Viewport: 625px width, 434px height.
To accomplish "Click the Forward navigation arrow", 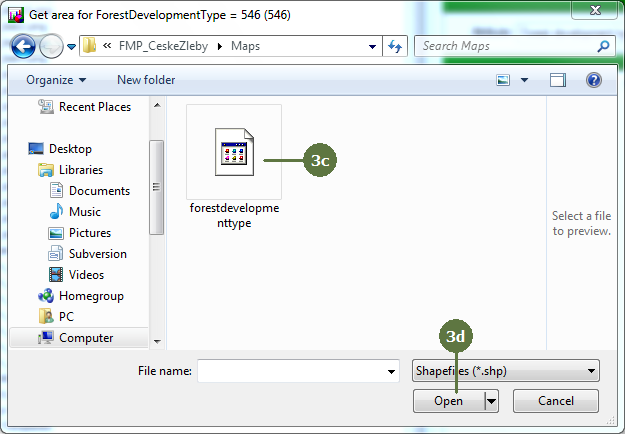I will [50, 46].
